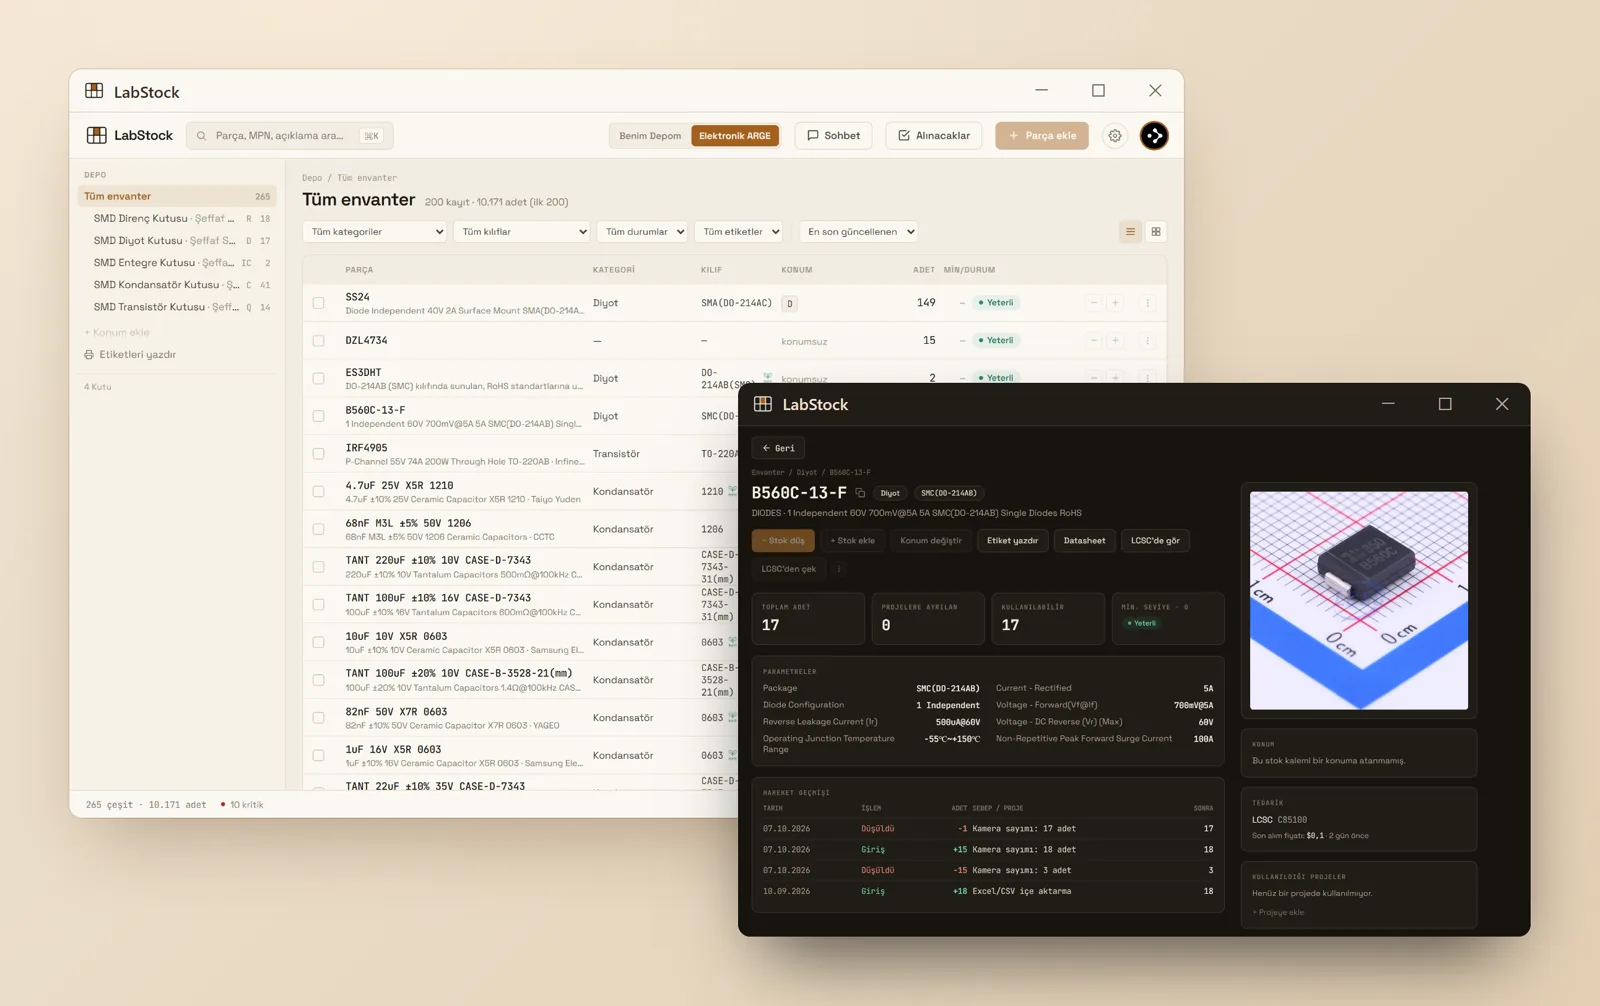The width and height of the screenshot is (1600, 1006).
Task: Switch to the Elektronik ARGE workspace
Action: click(x=735, y=136)
